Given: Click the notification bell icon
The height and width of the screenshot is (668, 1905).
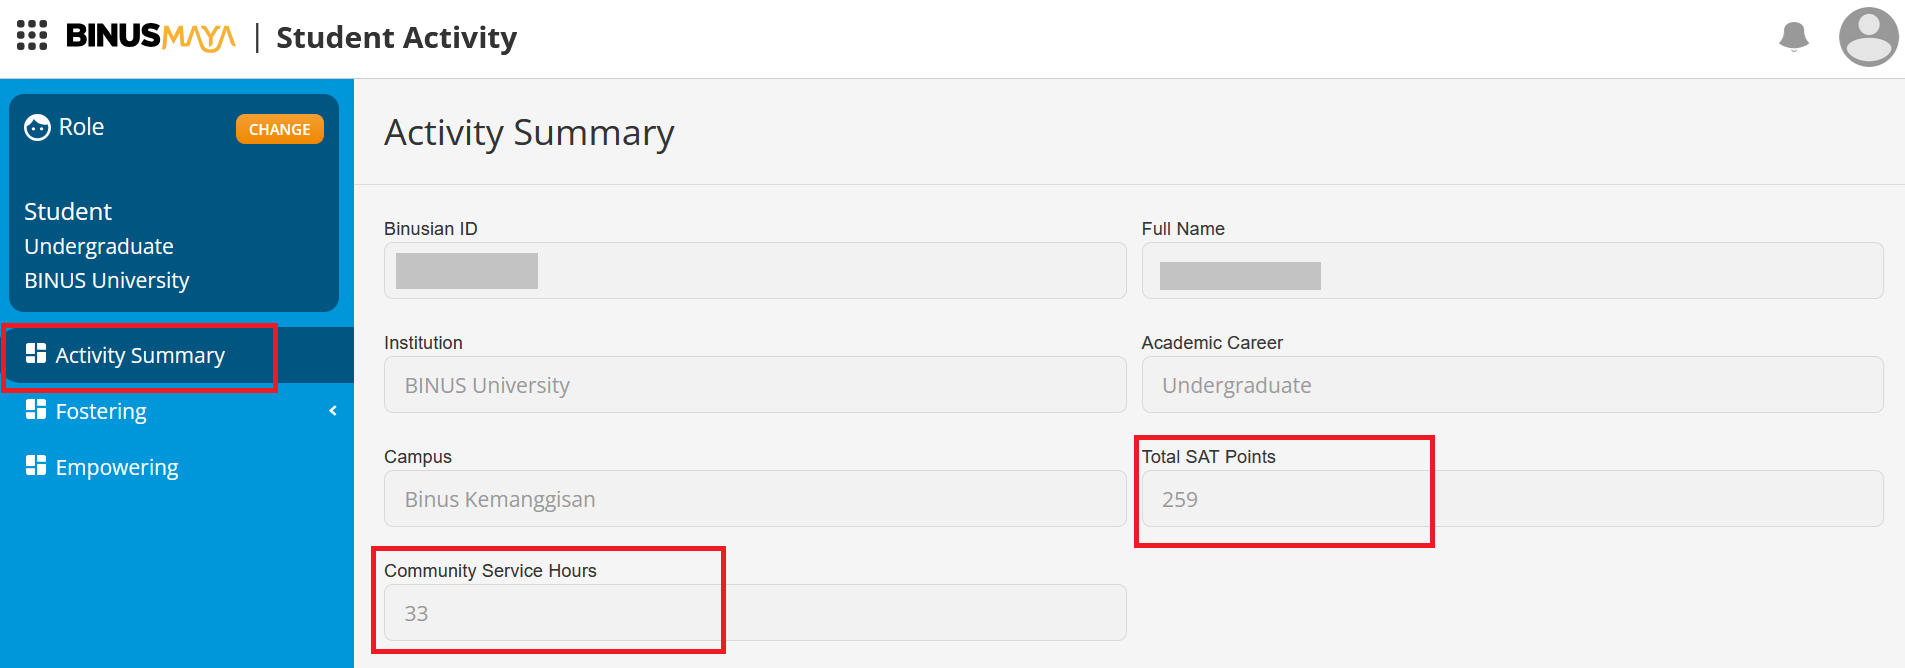Looking at the screenshot, I should pos(1794,37).
